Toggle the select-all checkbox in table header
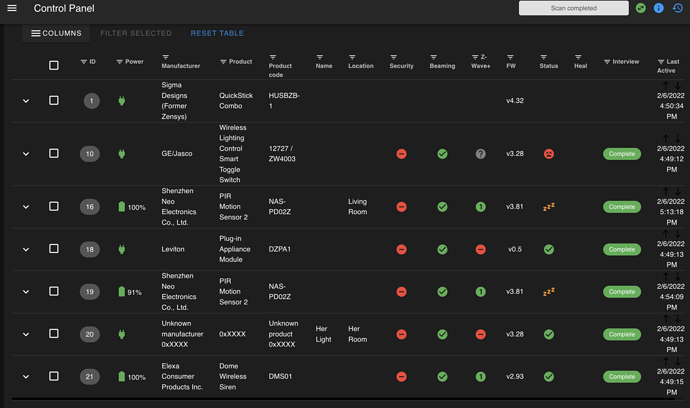690x408 pixels. coord(54,66)
